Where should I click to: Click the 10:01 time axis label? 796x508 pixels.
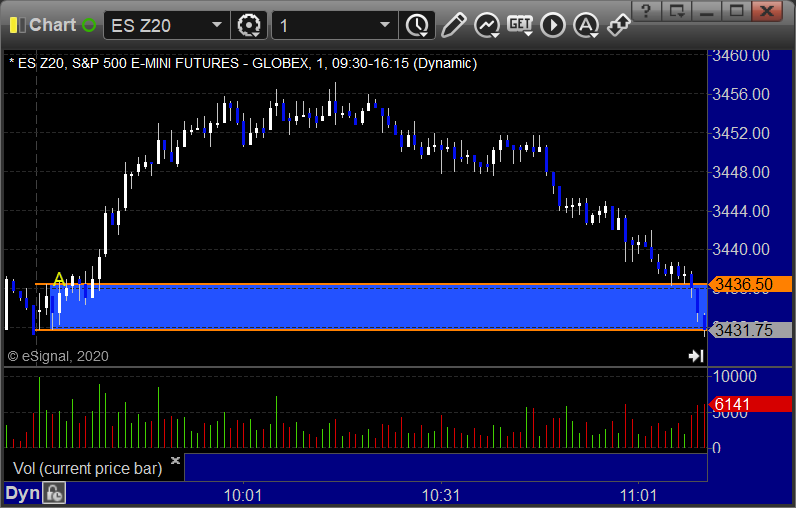pos(243,495)
